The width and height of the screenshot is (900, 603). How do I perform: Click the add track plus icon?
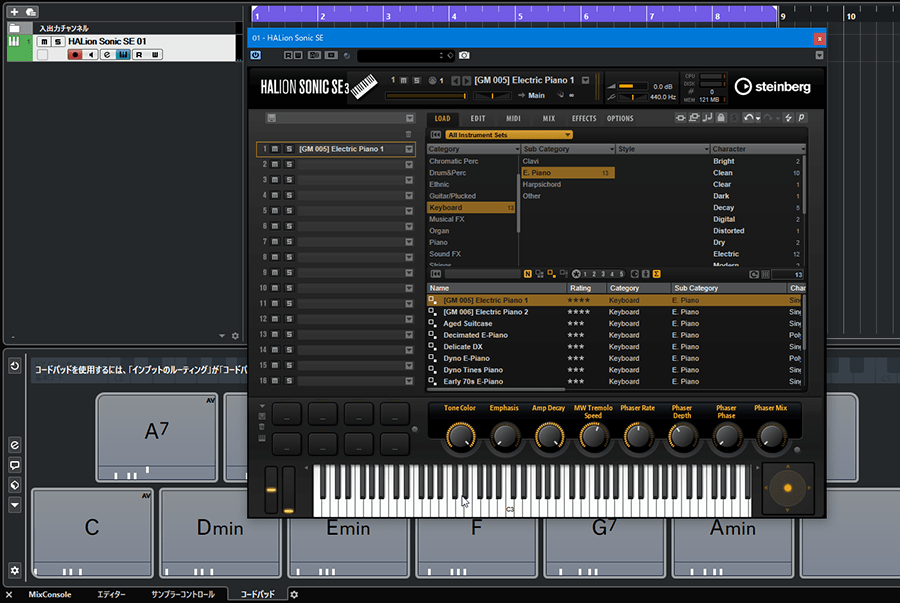14,11
